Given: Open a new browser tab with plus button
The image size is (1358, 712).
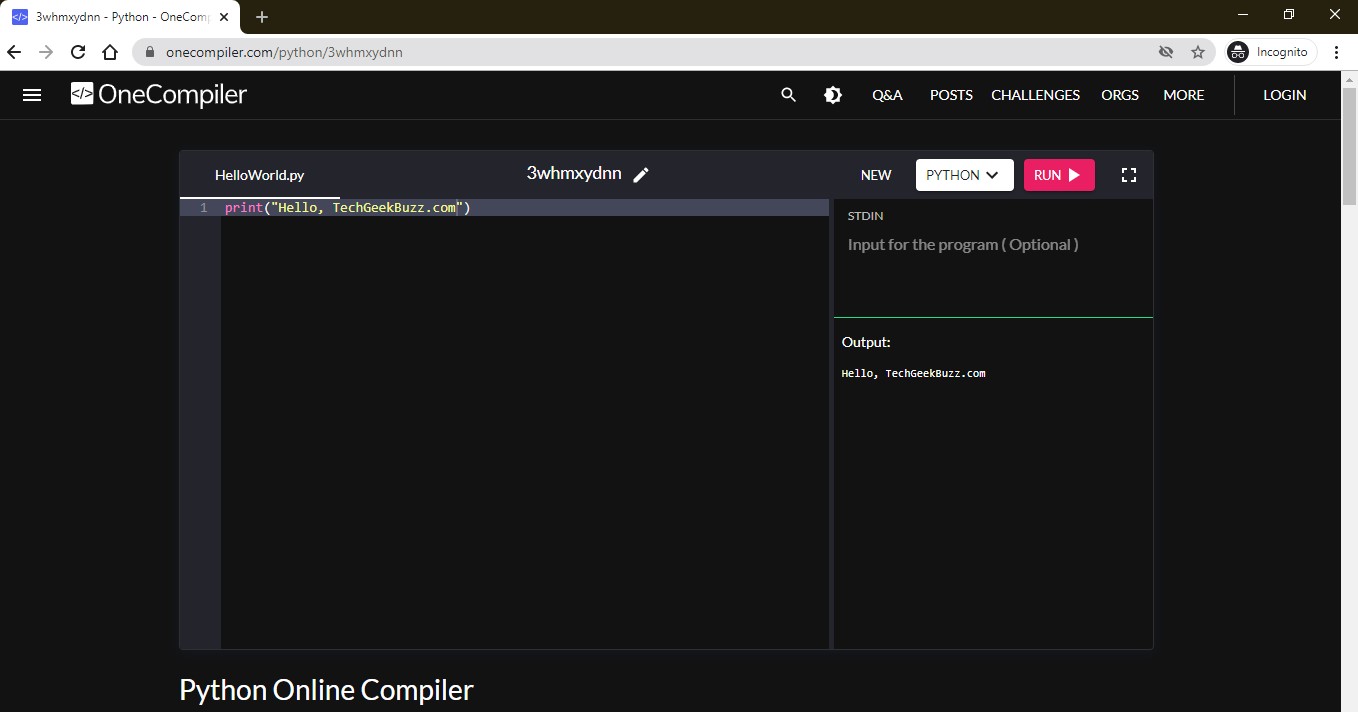Looking at the screenshot, I should pyautogui.click(x=261, y=16).
